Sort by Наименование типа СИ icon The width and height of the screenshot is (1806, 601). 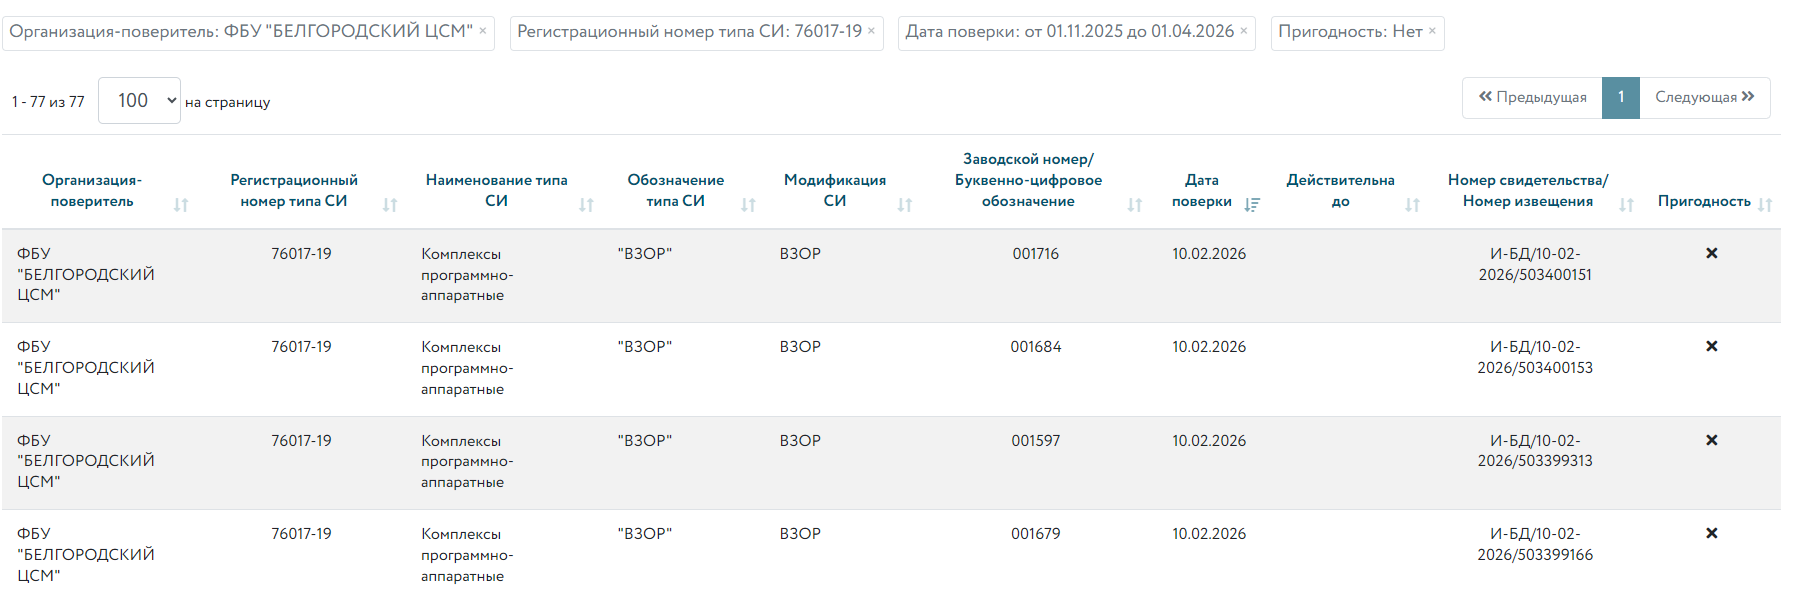(x=586, y=205)
